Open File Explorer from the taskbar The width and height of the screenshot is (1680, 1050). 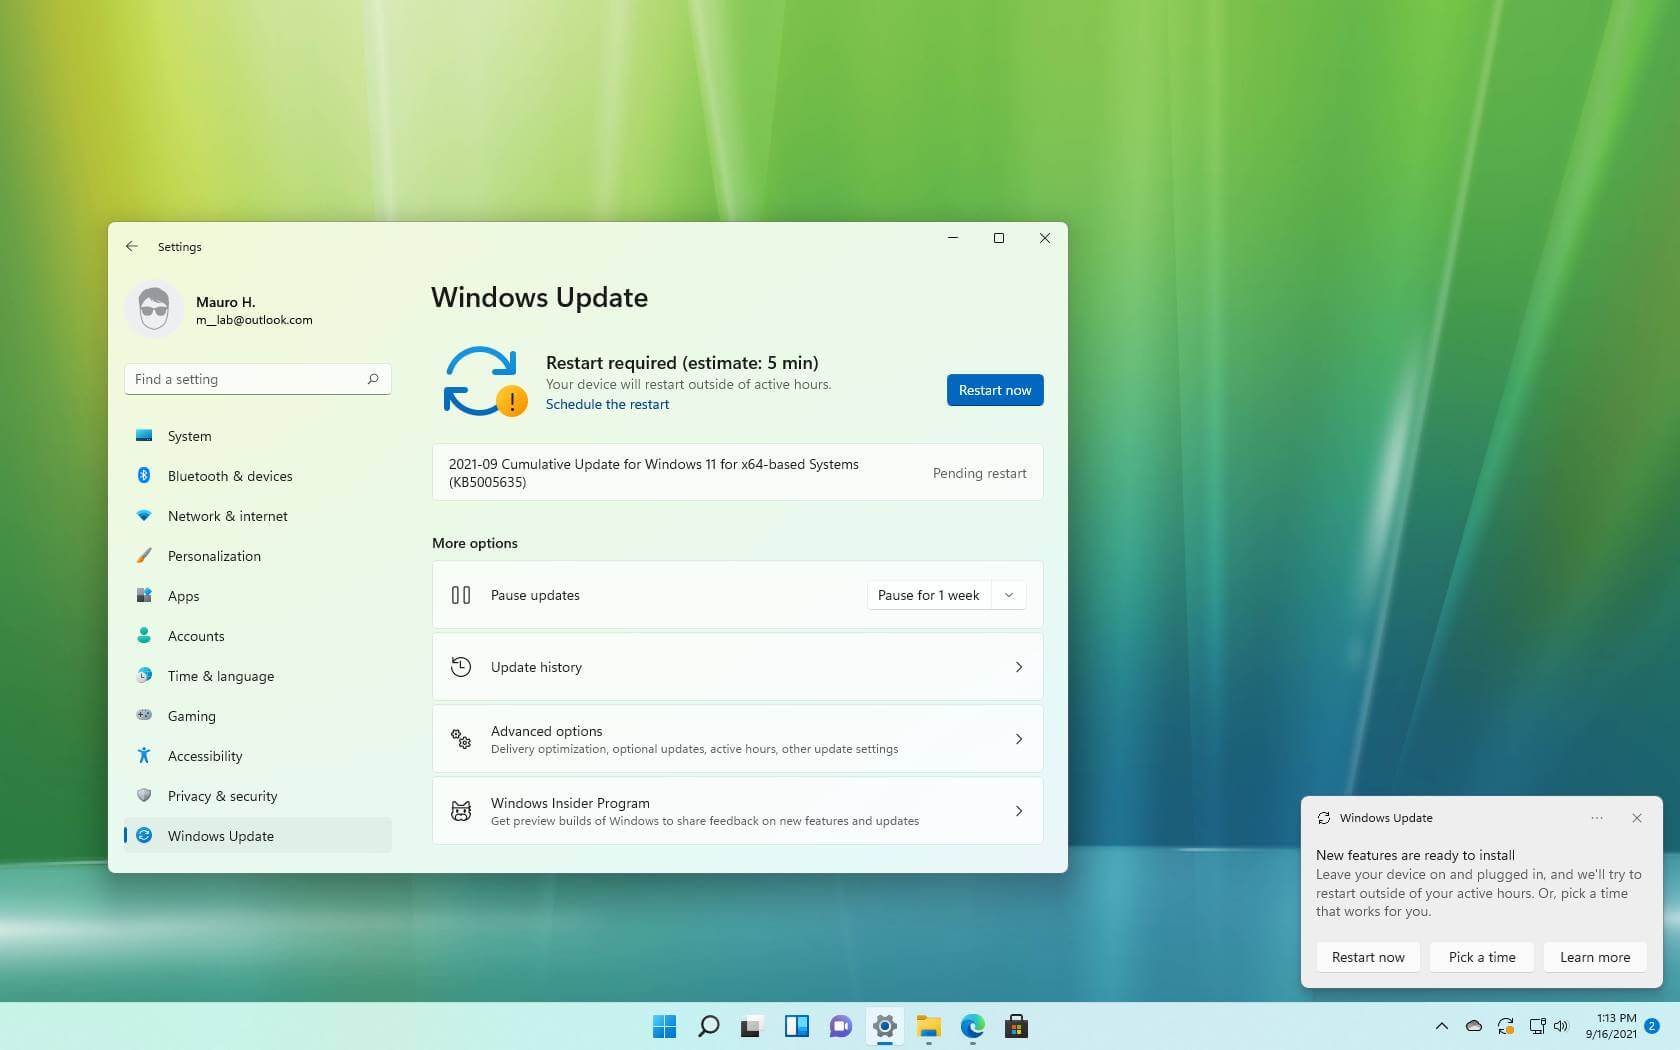click(x=929, y=1026)
